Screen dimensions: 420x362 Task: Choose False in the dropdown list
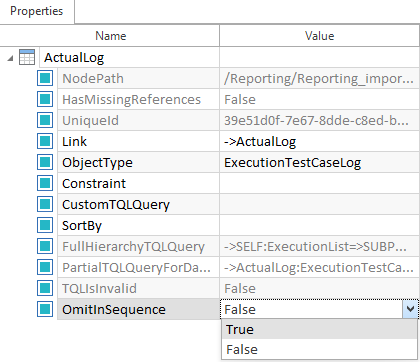pos(319,349)
